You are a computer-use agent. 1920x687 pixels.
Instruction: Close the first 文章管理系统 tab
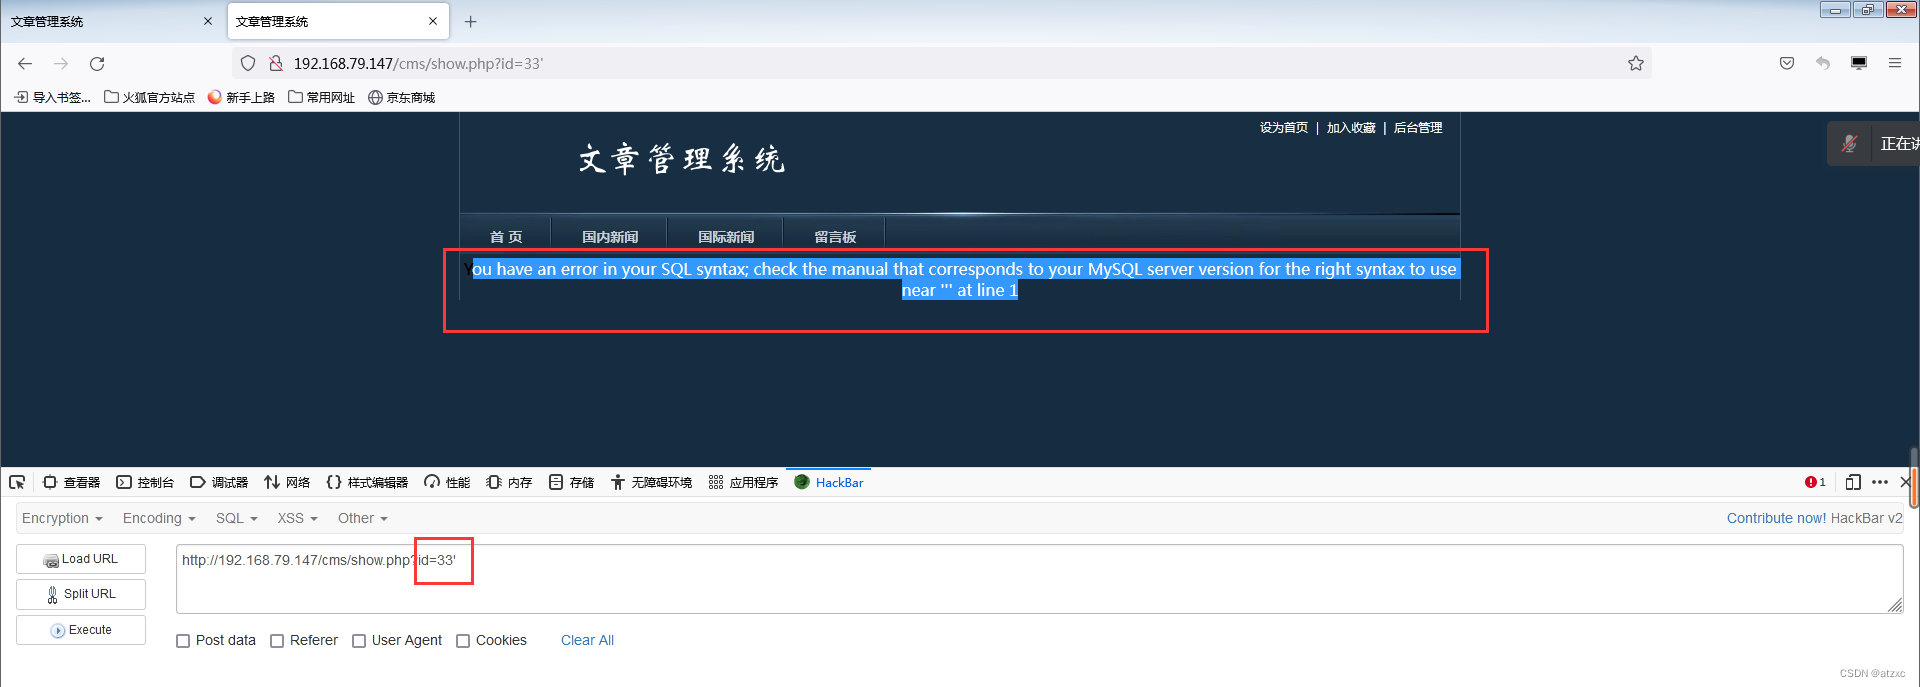pyautogui.click(x=208, y=21)
